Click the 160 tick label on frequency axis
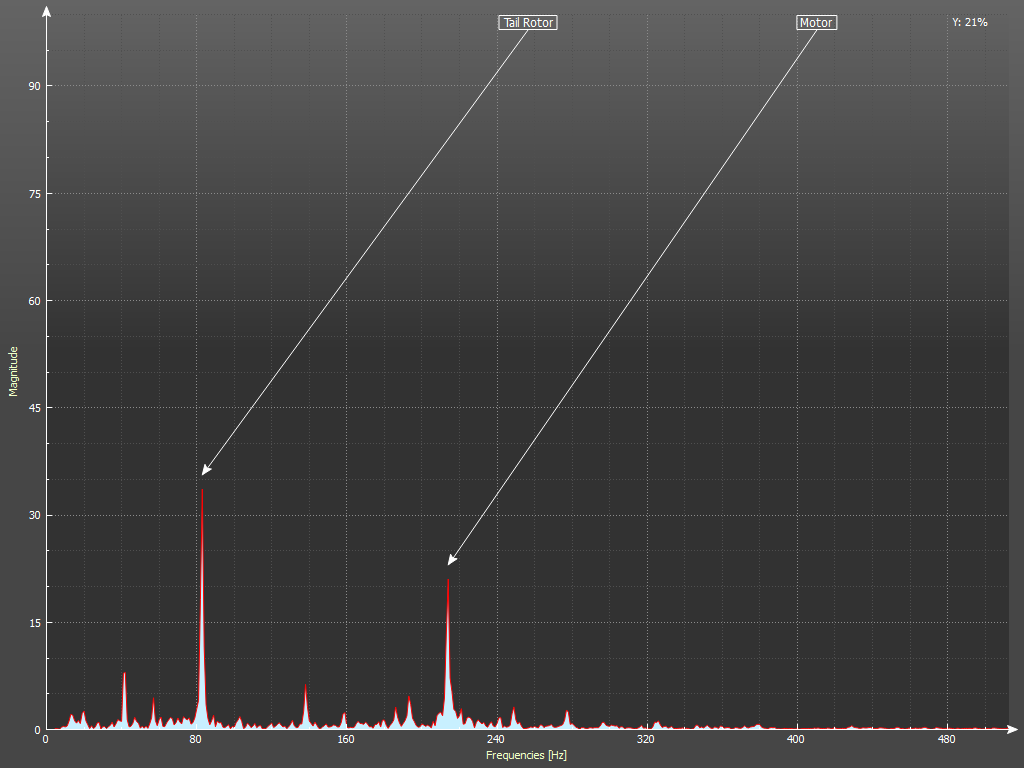 pyautogui.click(x=346, y=740)
